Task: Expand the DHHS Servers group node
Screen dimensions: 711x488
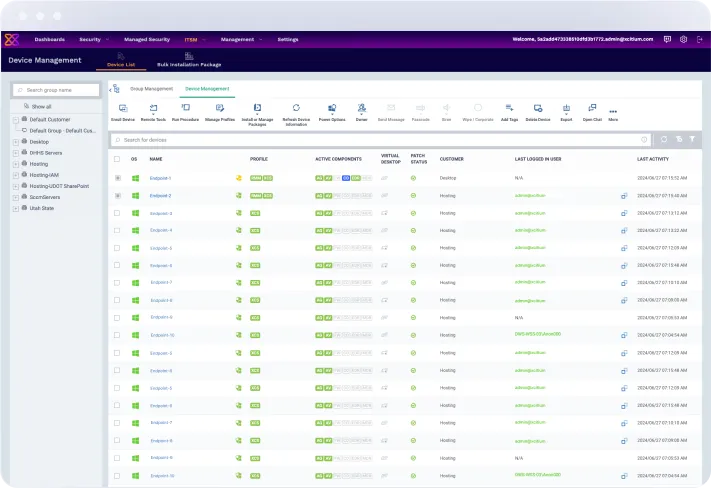Action: (x=16, y=153)
